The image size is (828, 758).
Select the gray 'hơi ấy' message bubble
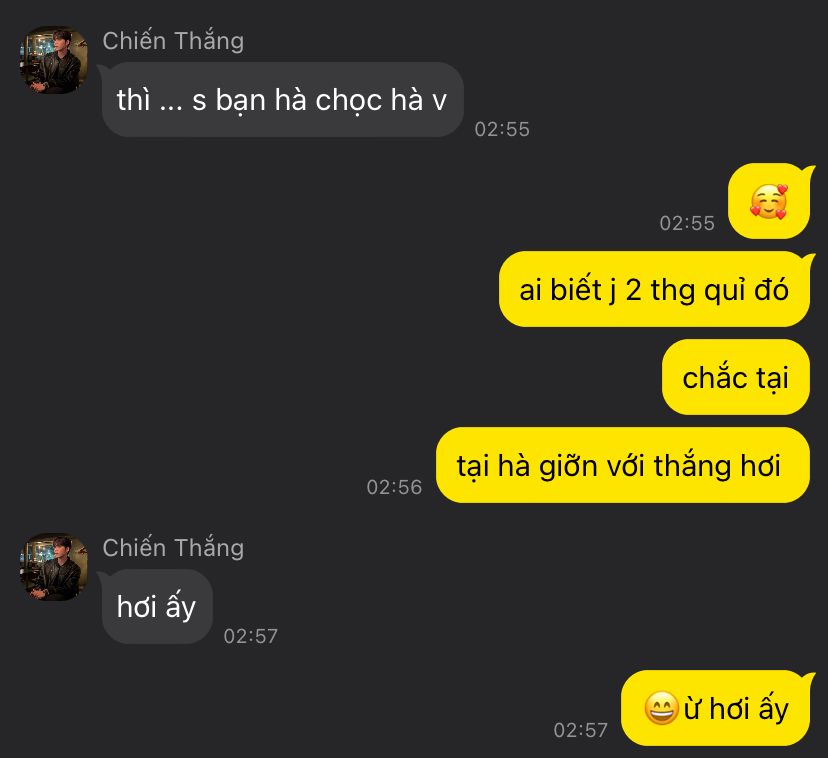point(157,606)
